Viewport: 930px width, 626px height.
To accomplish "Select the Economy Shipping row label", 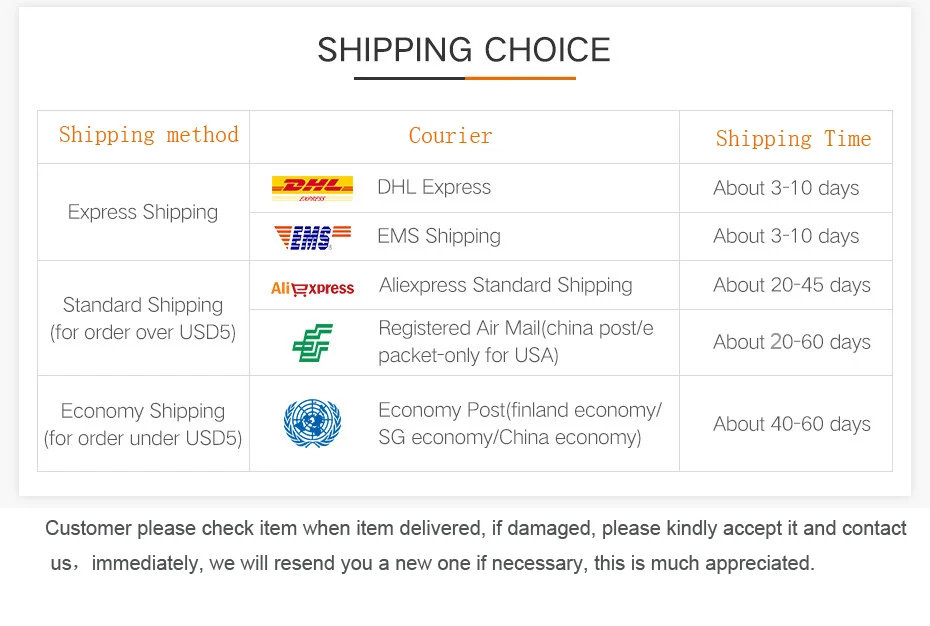I will tap(143, 424).
